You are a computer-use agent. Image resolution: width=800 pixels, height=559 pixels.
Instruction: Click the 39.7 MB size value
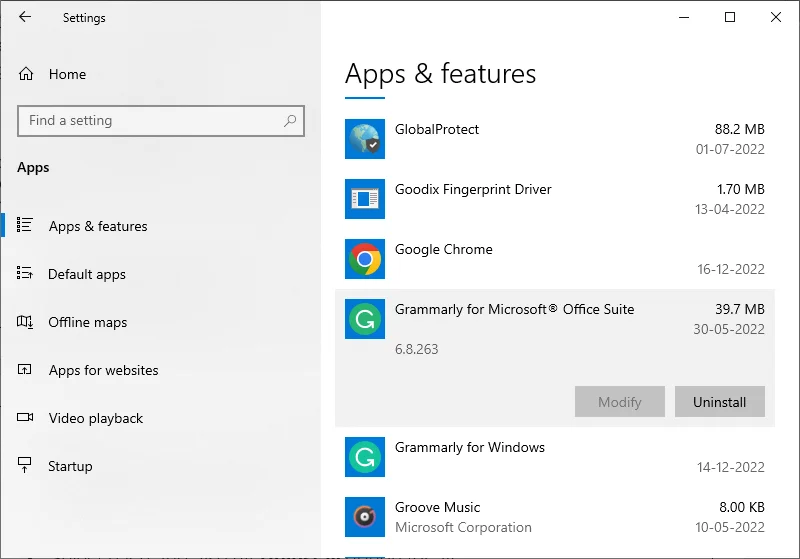tap(740, 309)
